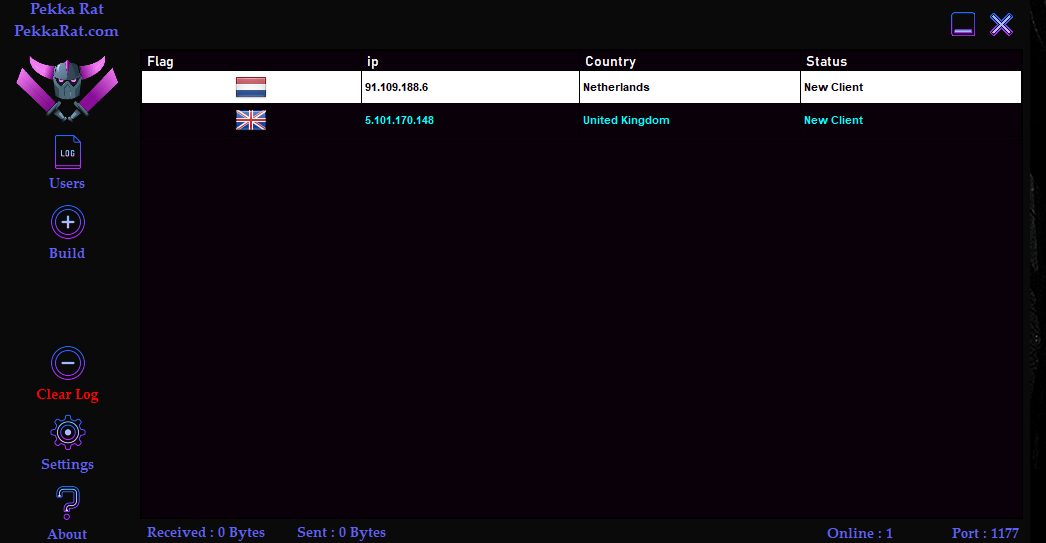
Task: Close the window with the X button
Action: click(x=1001, y=25)
